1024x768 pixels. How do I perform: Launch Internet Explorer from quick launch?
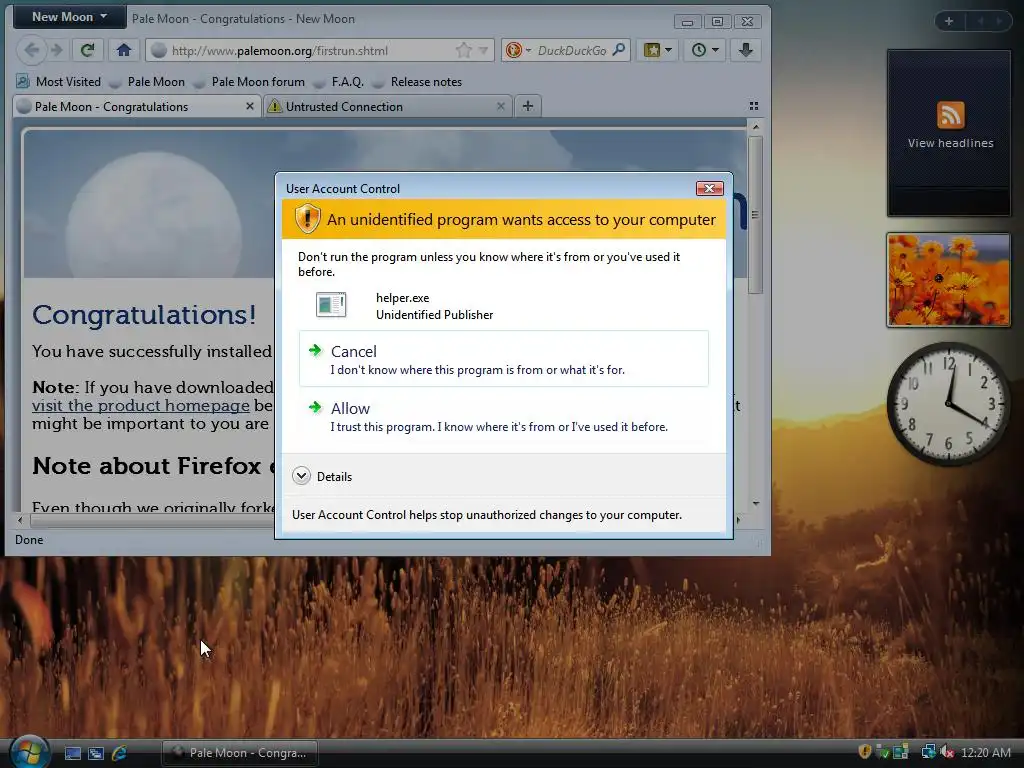[119, 753]
